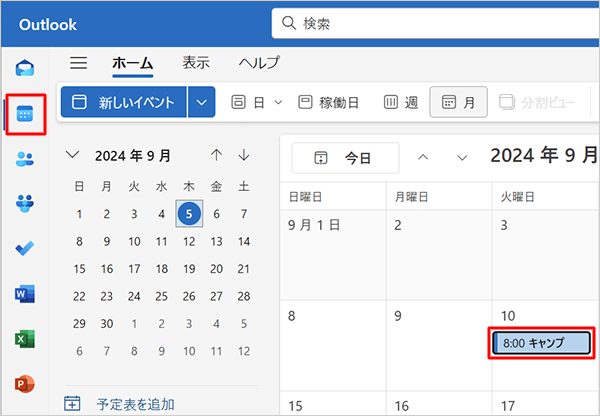
Task: Launch PowerPoint from the sidebar
Action: pyautogui.click(x=25, y=384)
